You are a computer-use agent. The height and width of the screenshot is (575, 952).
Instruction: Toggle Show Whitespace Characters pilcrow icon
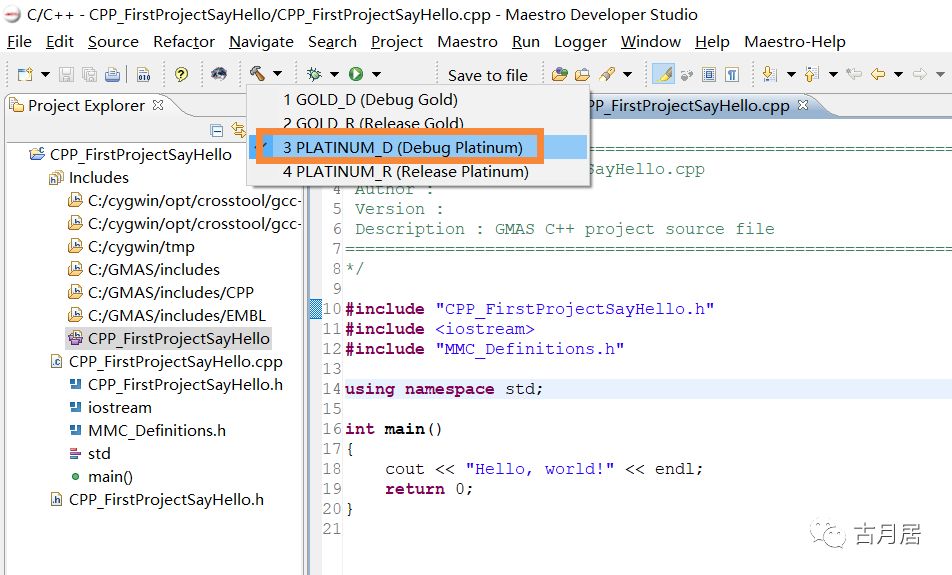click(x=732, y=74)
